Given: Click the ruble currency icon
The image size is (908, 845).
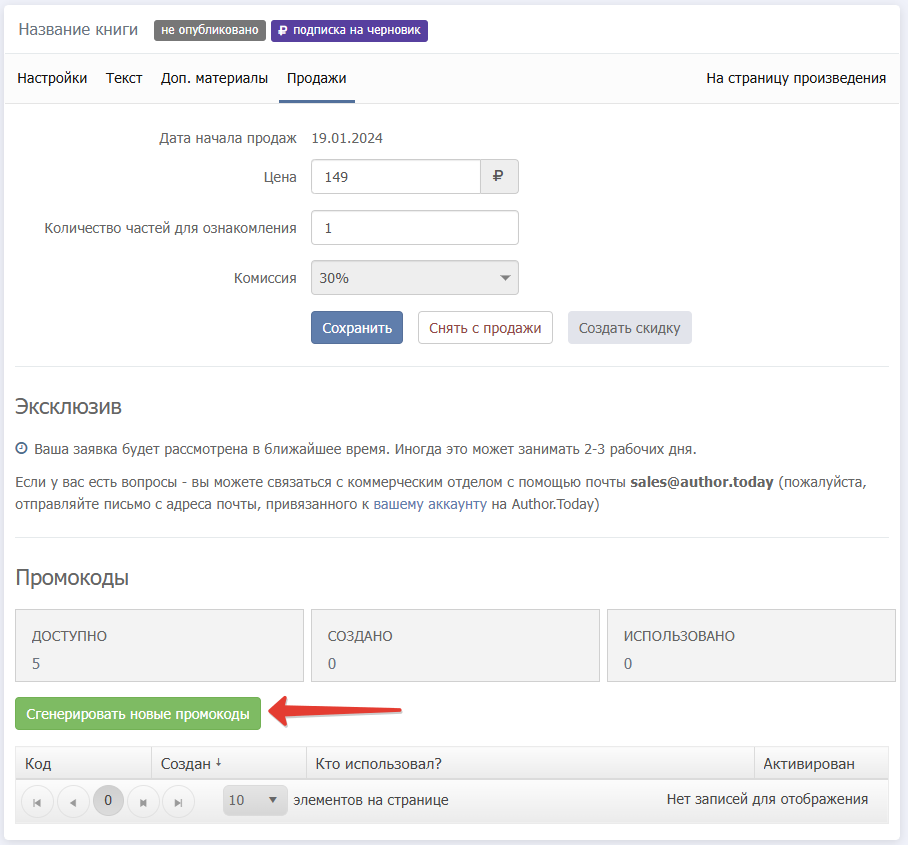Looking at the screenshot, I should [x=499, y=177].
